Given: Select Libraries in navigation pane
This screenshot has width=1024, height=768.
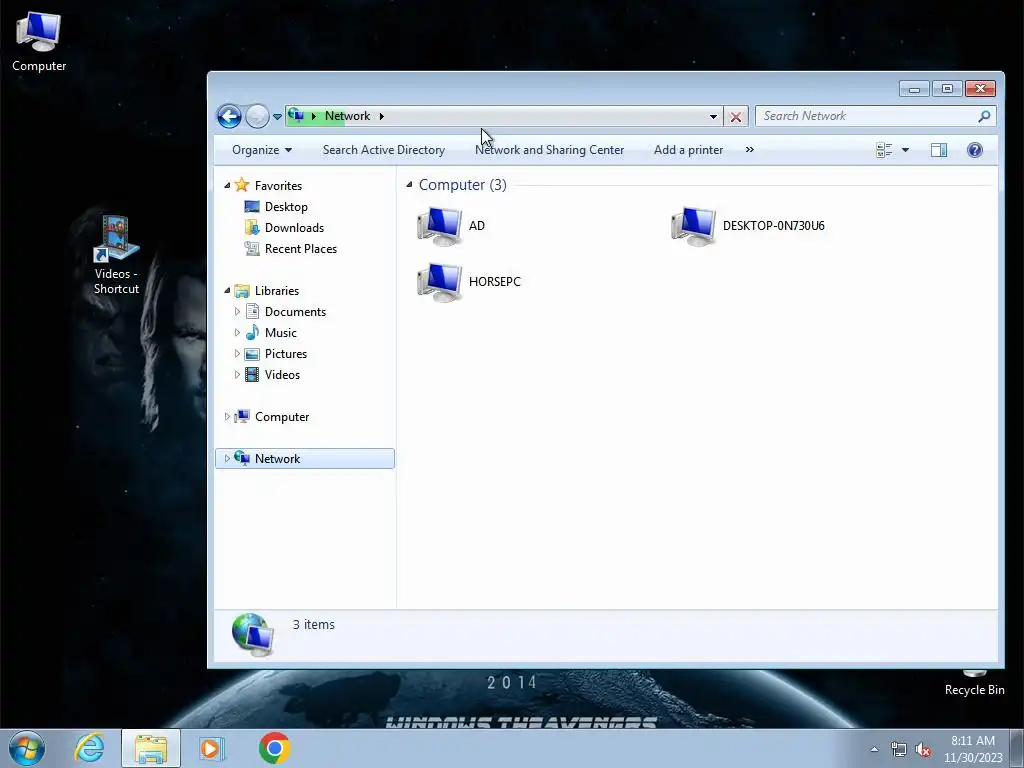Looking at the screenshot, I should coord(277,291).
